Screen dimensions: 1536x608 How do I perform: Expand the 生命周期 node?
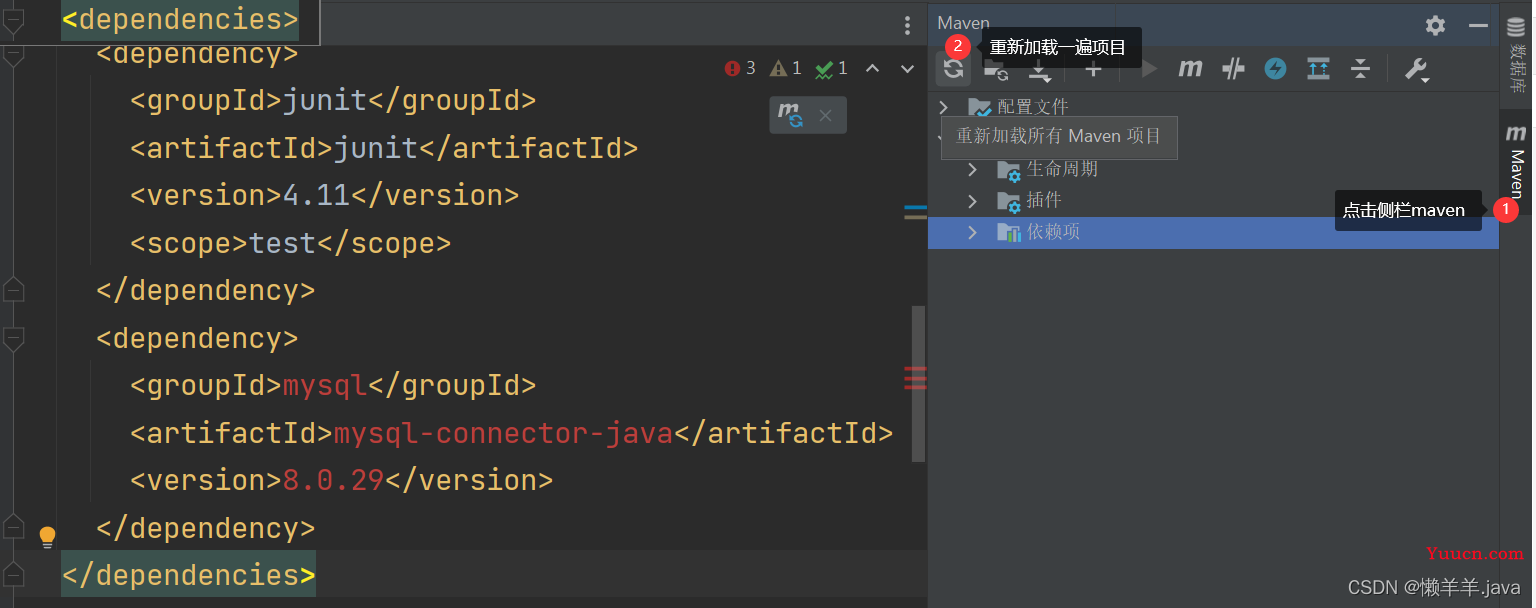(972, 170)
